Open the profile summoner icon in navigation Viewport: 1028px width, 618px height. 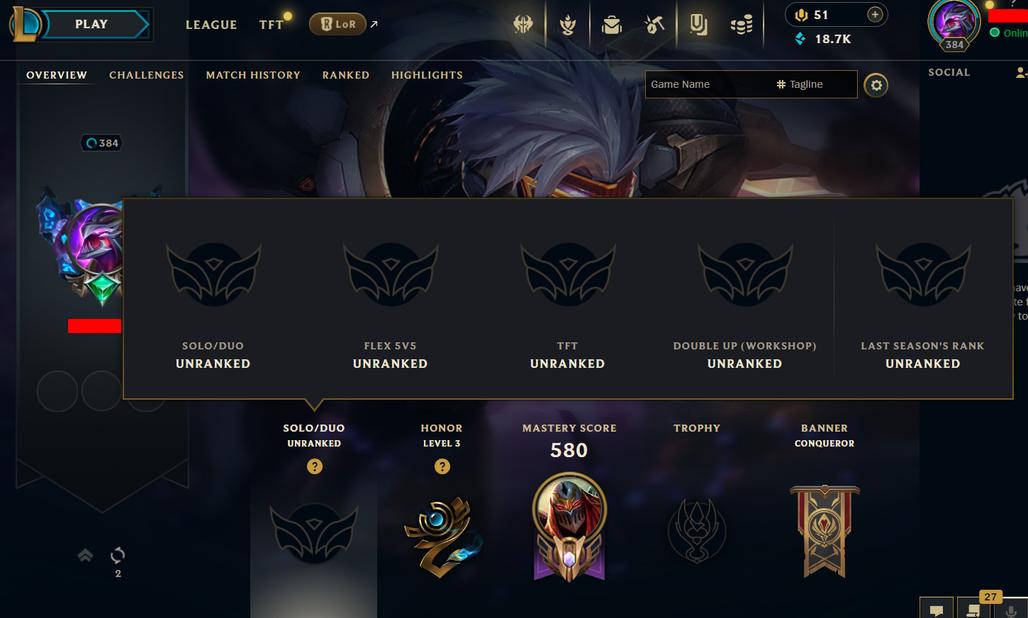pos(954,24)
